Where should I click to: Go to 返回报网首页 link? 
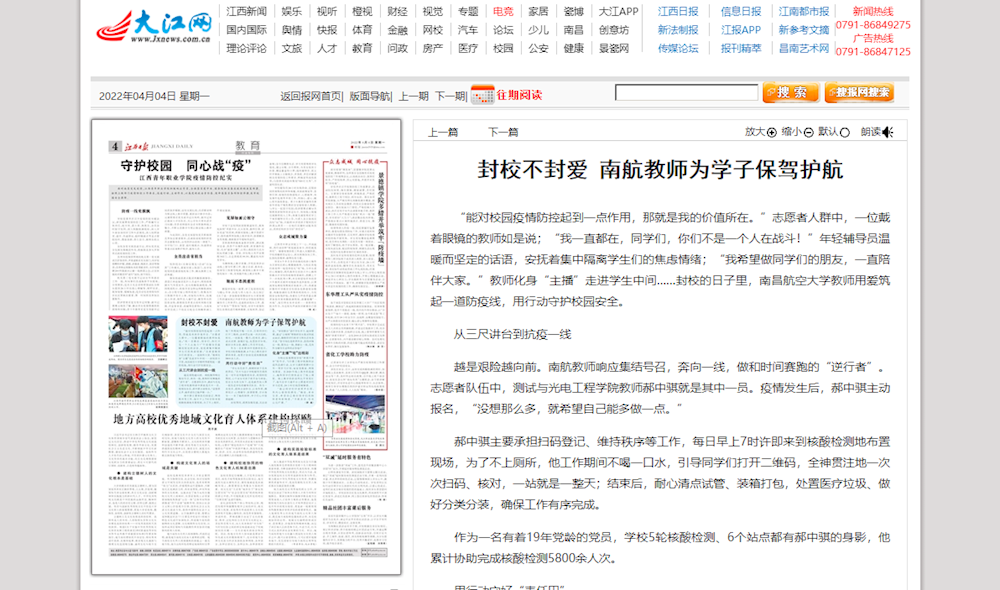[x=311, y=96]
